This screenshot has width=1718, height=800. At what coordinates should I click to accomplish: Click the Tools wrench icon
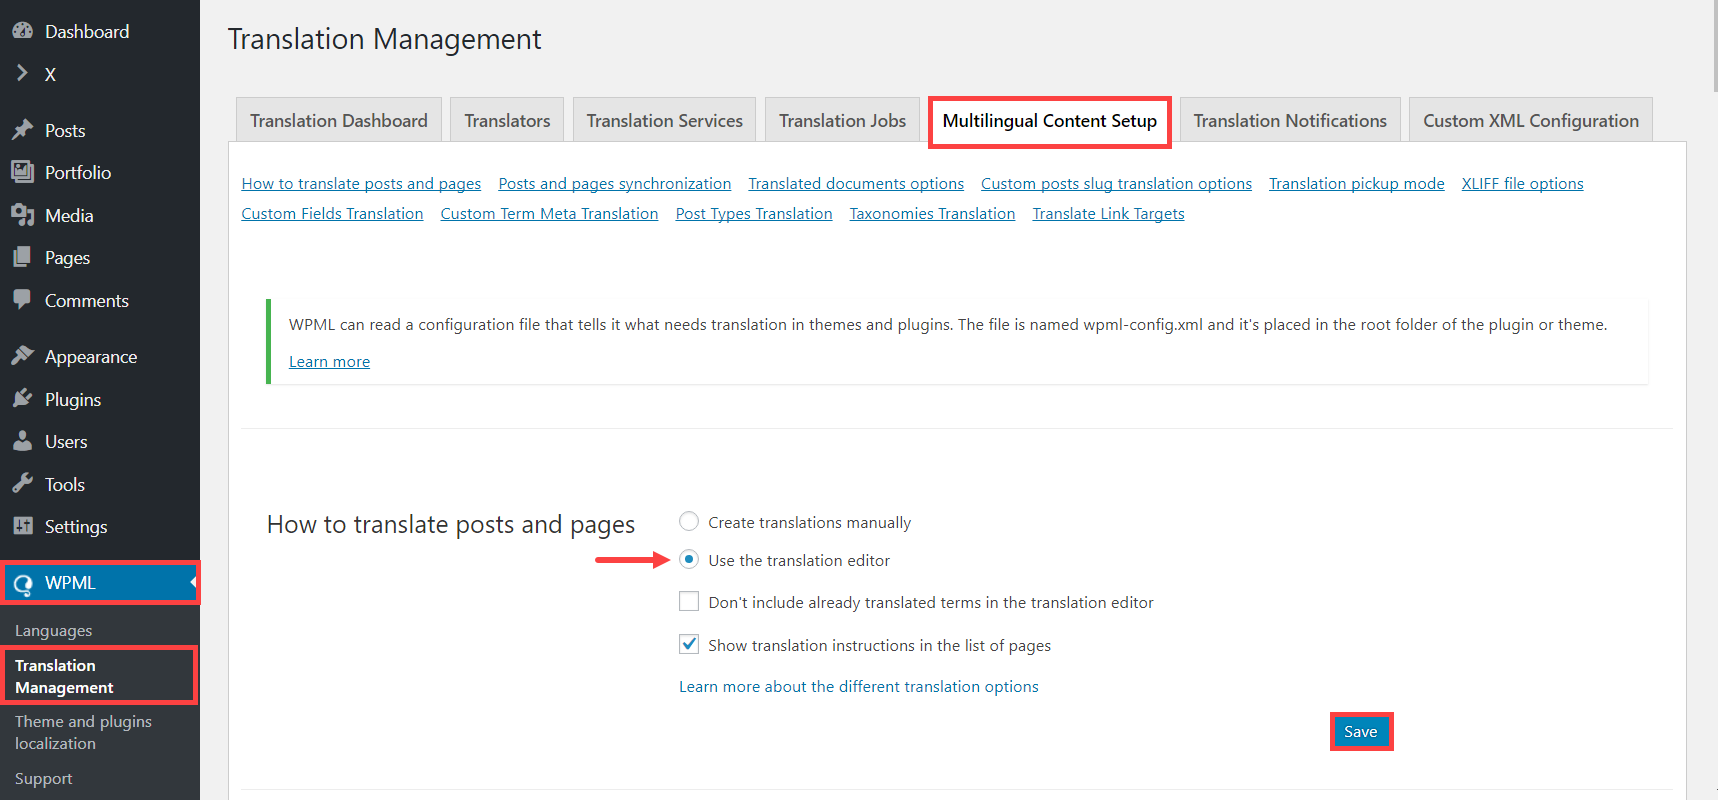[22, 484]
